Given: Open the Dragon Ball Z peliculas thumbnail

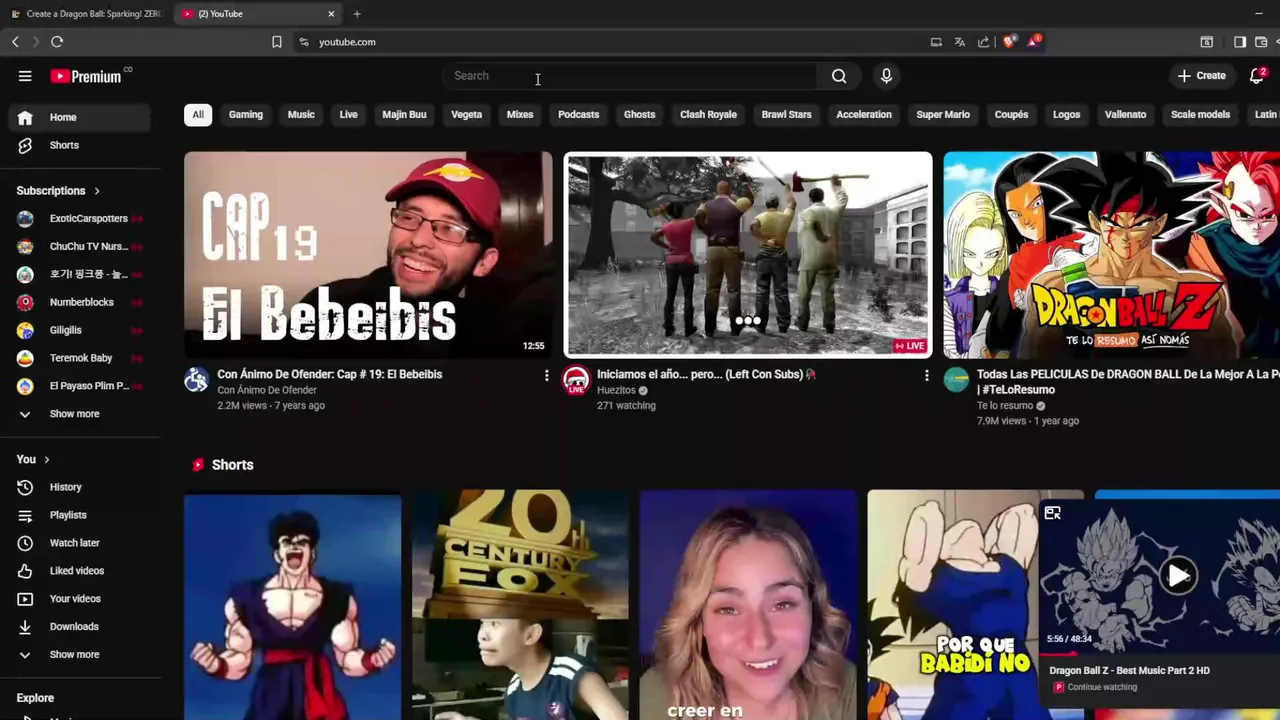Looking at the screenshot, I should pyautogui.click(x=1112, y=254).
